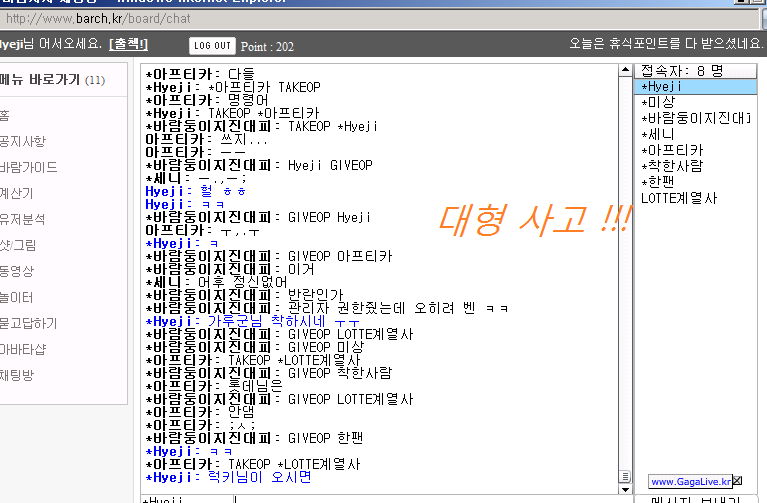Open 공지사항 in the sidebar menu
This screenshot has height=503, width=767.
coord(22,141)
